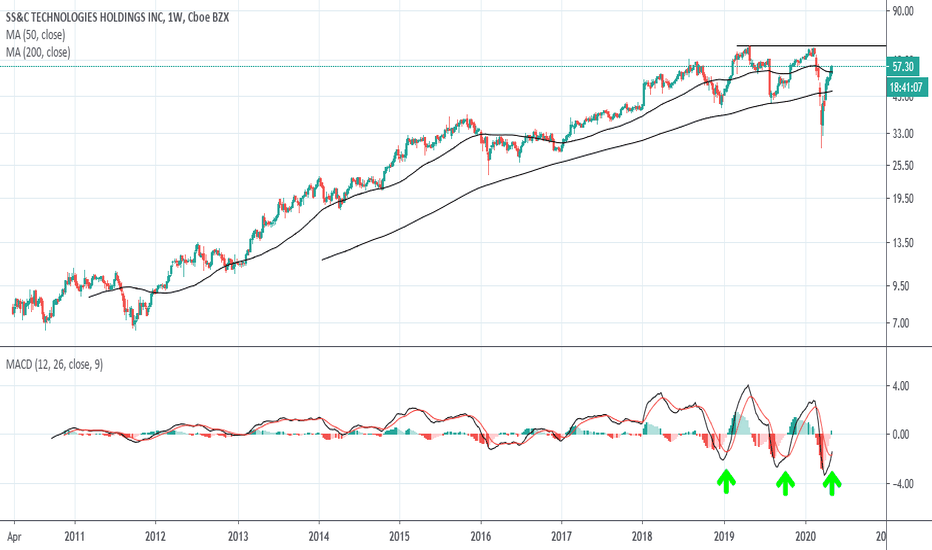The height and width of the screenshot is (550, 932).
Task: Click the 2015 label on time axis
Action: [399, 536]
